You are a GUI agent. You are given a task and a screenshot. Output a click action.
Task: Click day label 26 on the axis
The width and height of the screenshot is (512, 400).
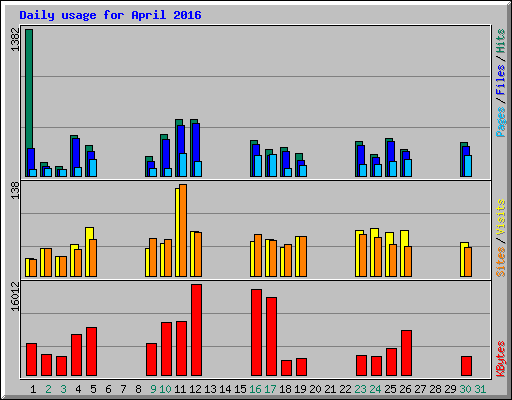(x=405, y=389)
